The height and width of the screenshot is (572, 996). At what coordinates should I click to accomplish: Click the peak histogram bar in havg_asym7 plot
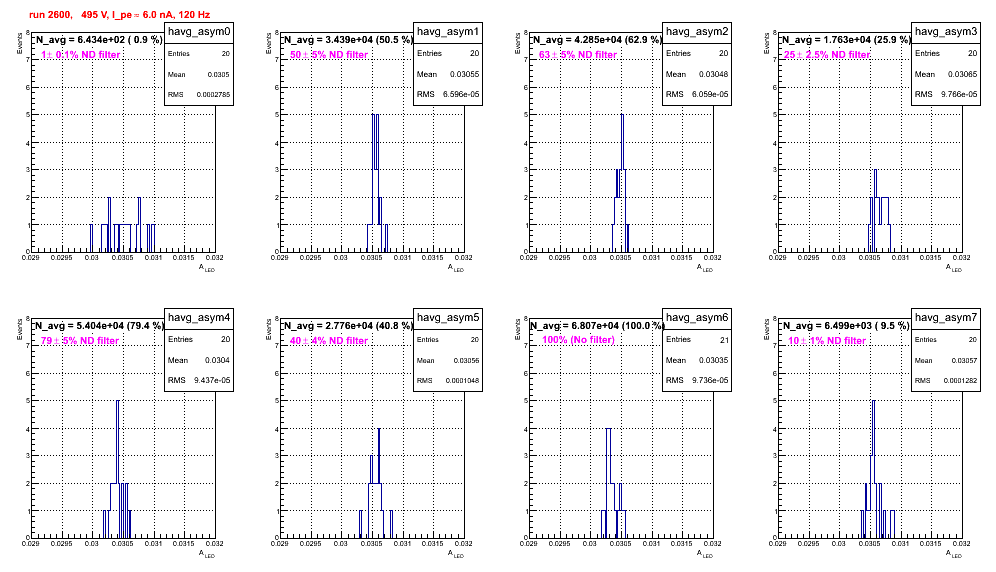pos(874,469)
